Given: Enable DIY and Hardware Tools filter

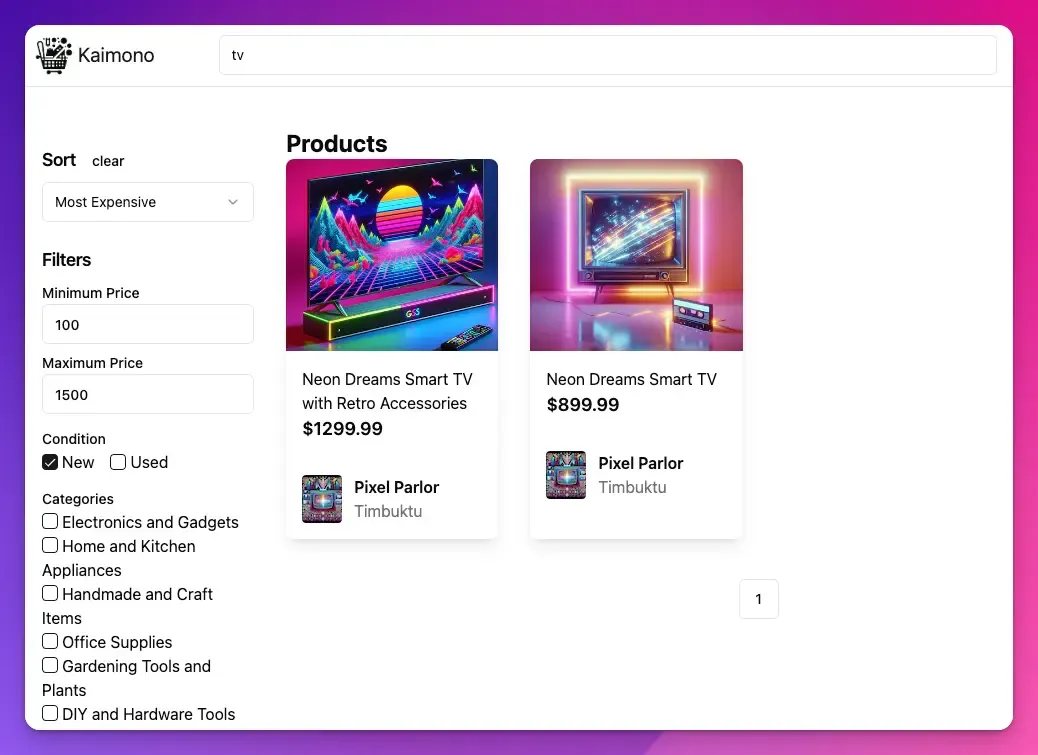Looking at the screenshot, I should [x=50, y=713].
